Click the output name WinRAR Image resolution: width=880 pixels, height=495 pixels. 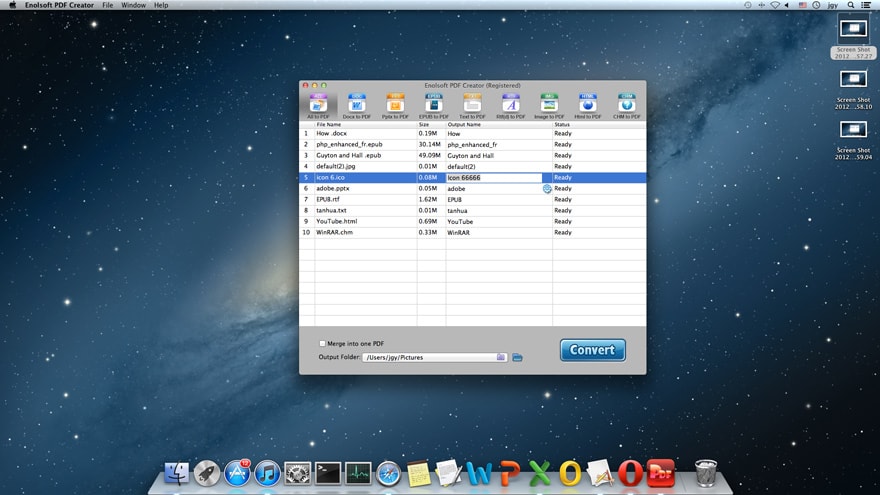click(459, 232)
